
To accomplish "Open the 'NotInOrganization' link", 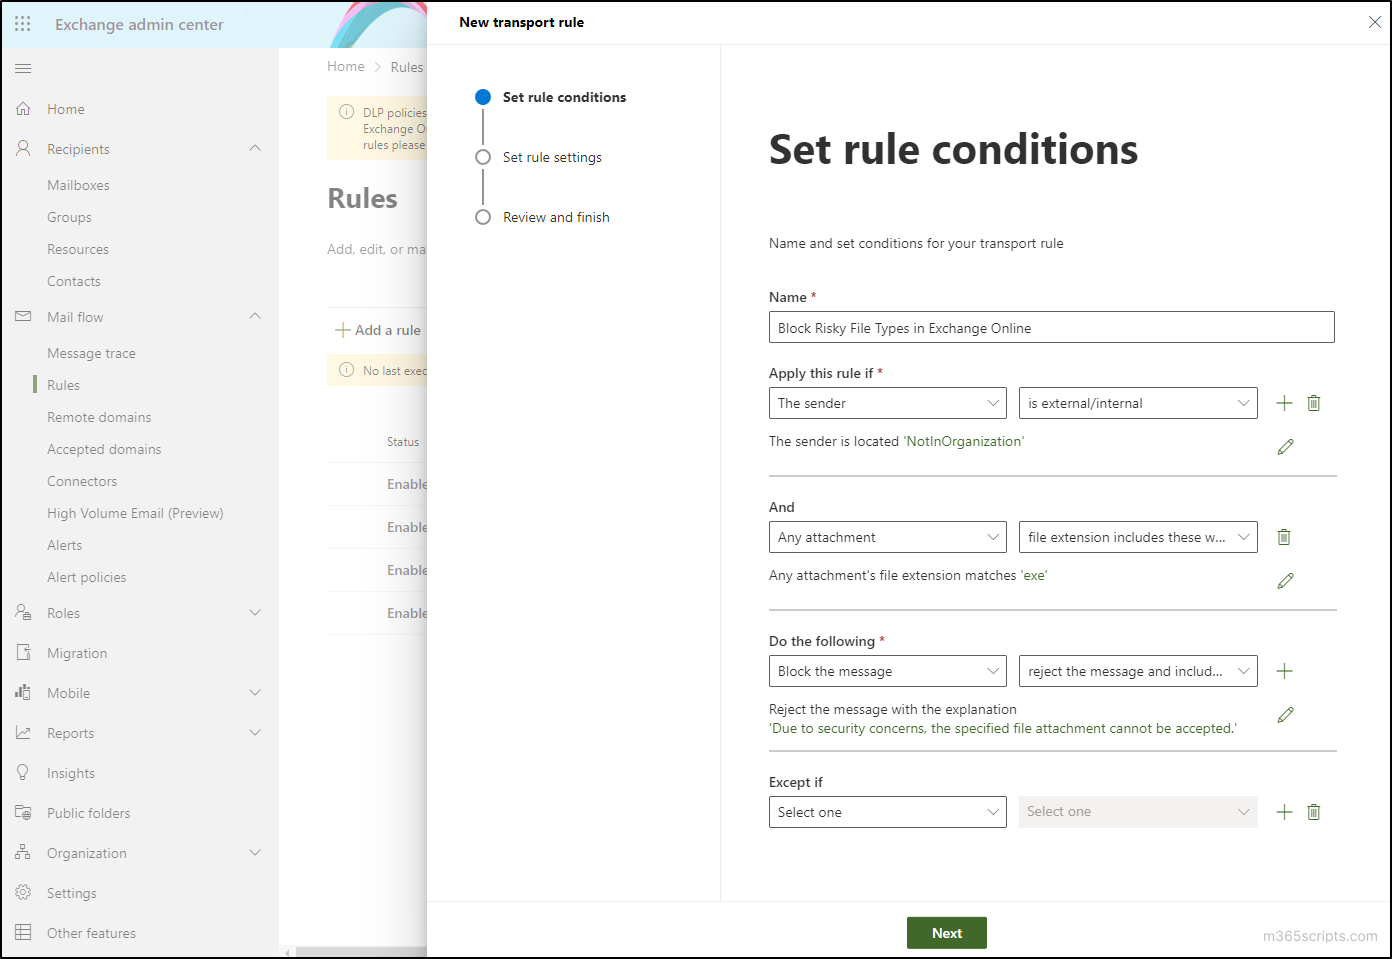I will tap(963, 441).
